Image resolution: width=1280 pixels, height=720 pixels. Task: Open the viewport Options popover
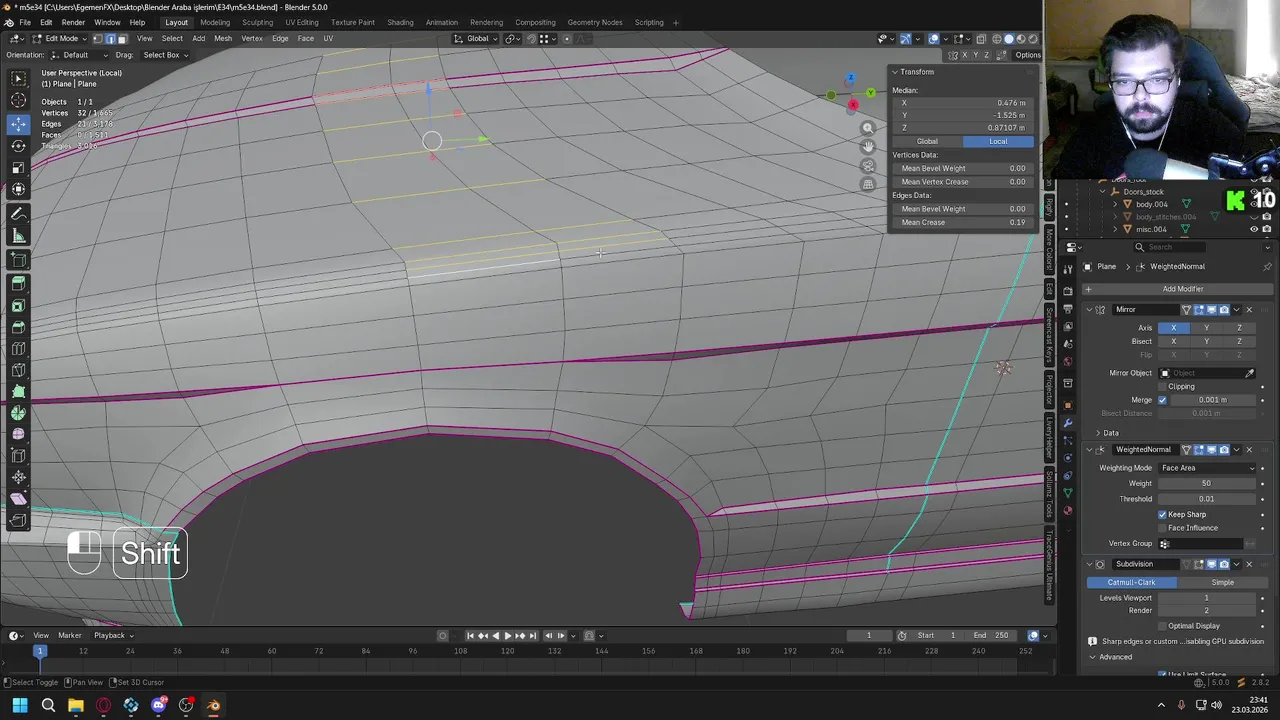[1027, 55]
